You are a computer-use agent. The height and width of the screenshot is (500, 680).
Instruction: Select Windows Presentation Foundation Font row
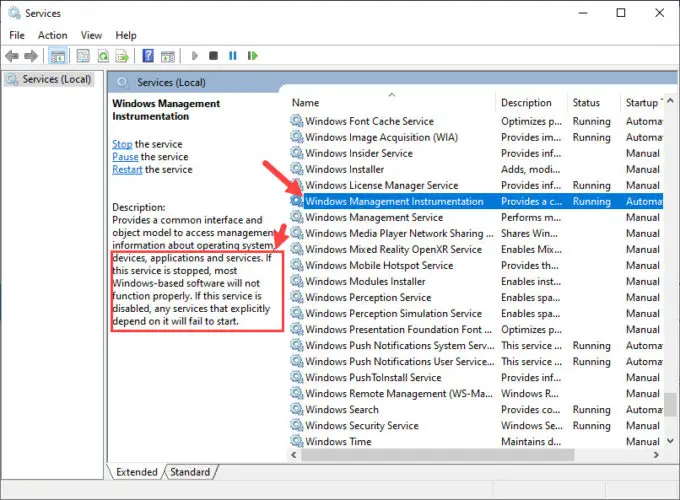click(x=476, y=329)
